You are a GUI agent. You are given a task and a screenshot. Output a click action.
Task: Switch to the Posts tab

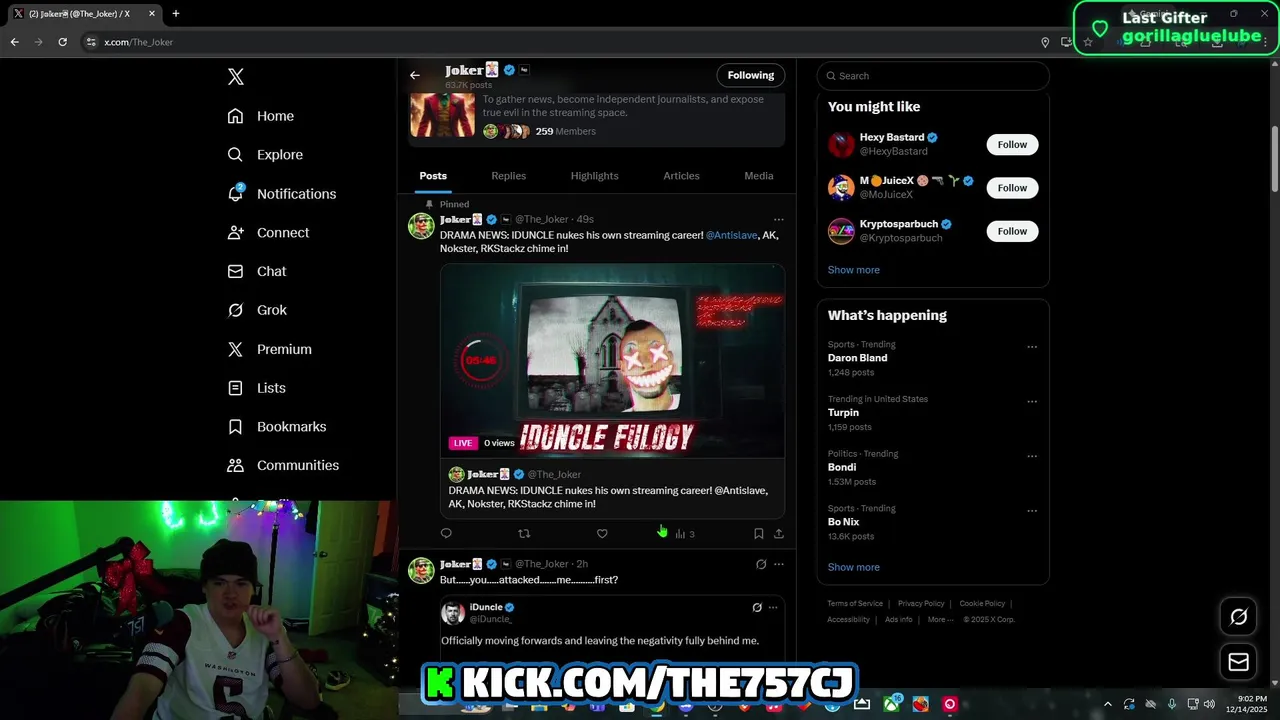click(433, 176)
